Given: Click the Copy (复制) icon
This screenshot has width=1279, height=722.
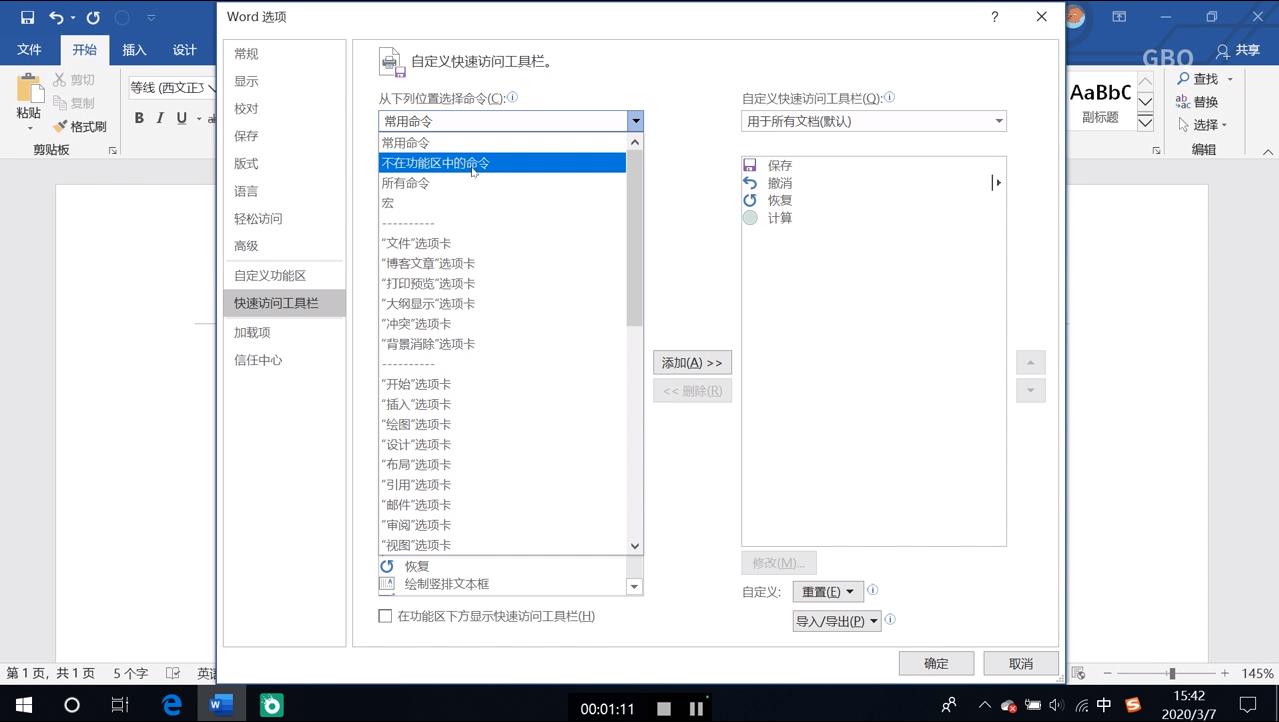Looking at the screenshot, I should [60, 103].
